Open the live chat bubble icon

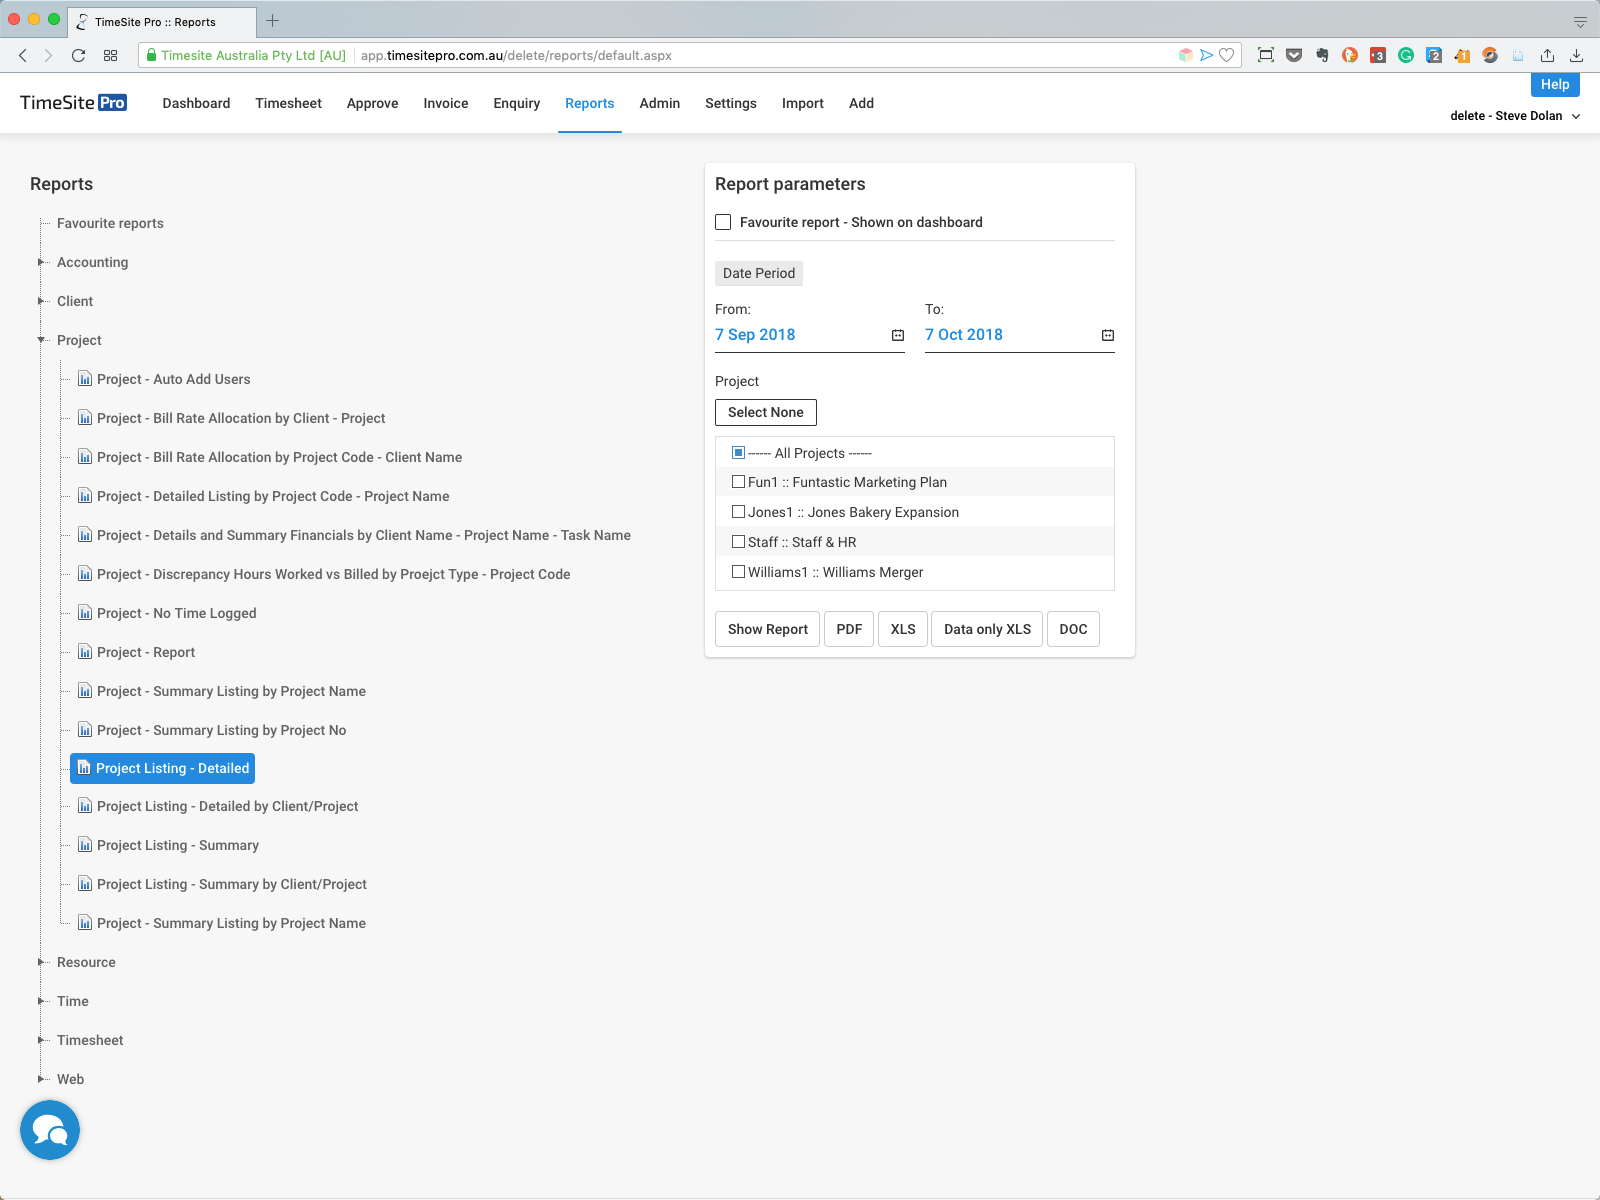[50, 1130]
